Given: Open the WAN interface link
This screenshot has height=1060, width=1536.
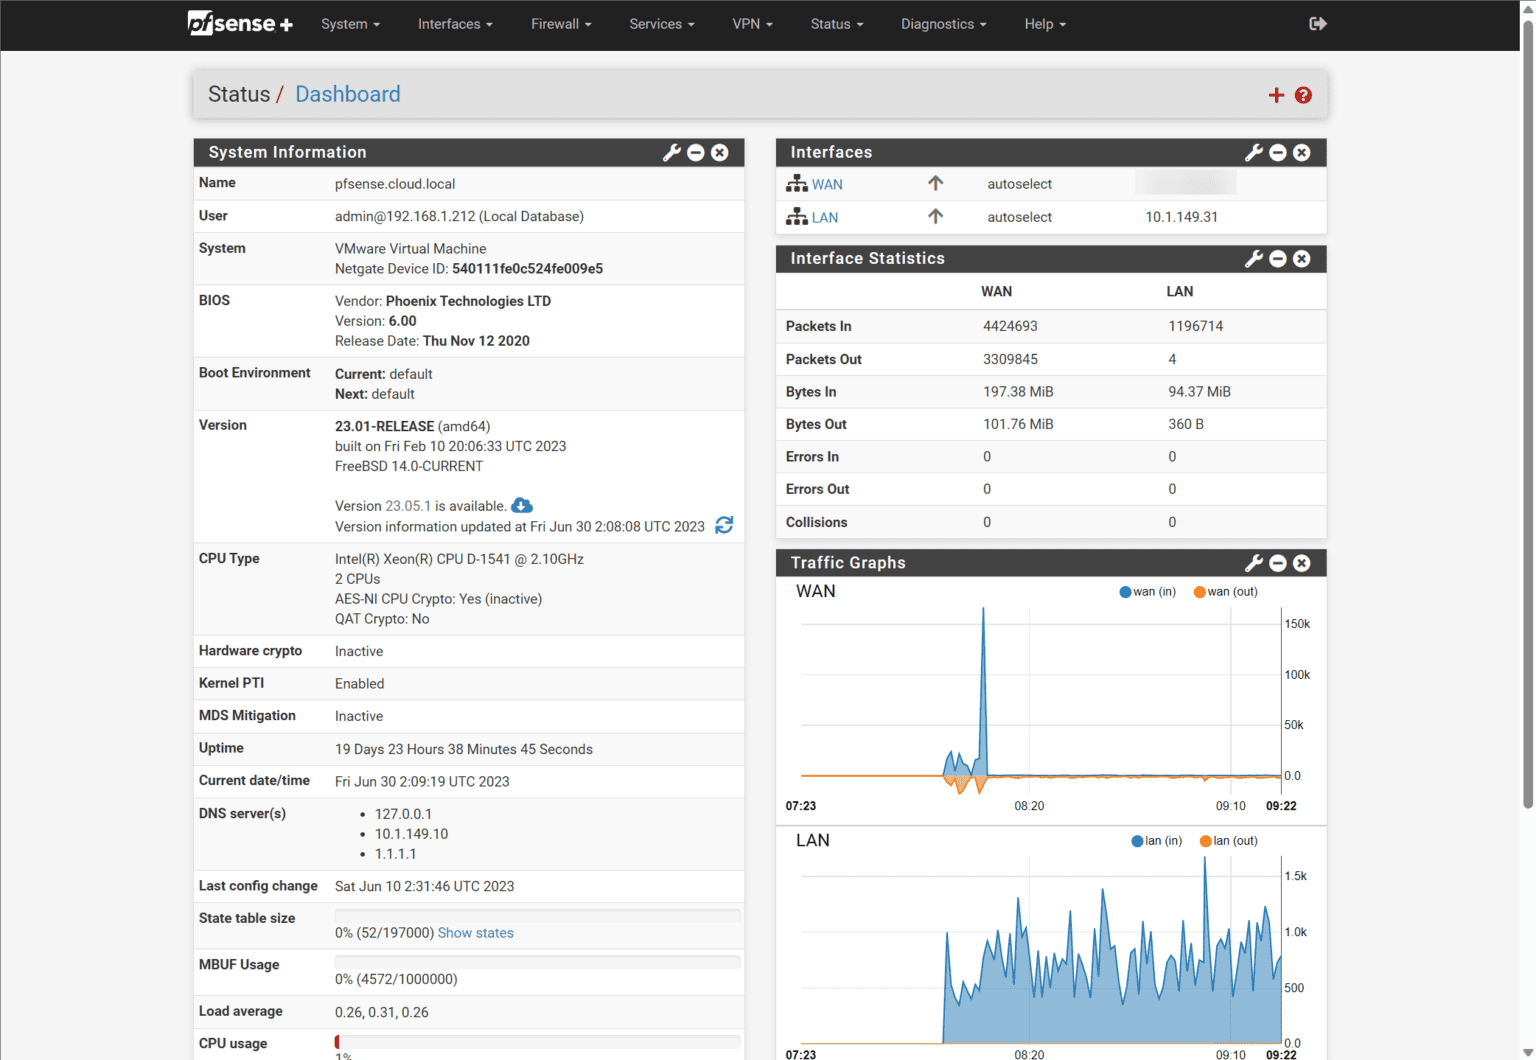Looking at the screenshot, I should pyautogui.click(x=827, y=183).
